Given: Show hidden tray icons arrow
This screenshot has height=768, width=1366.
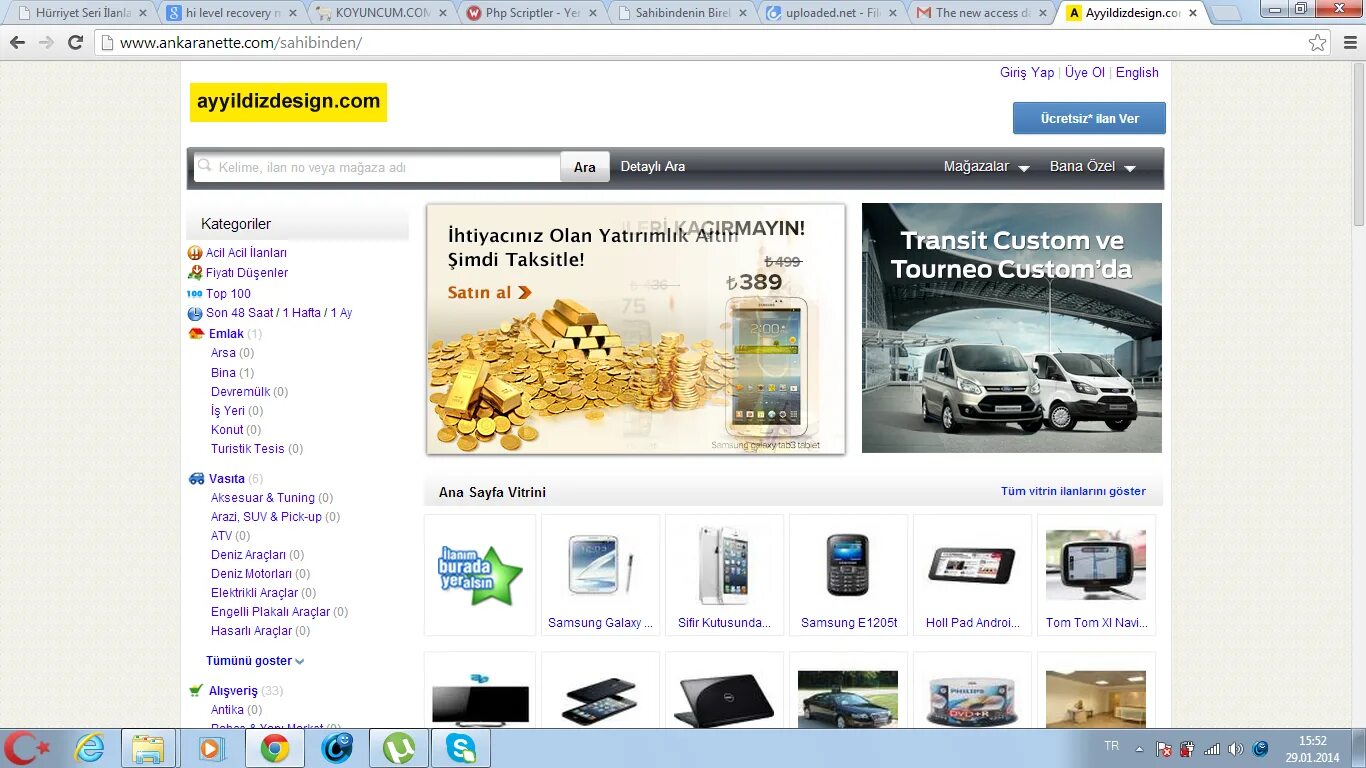Looking at the screenshot, I should (1139, 749).
